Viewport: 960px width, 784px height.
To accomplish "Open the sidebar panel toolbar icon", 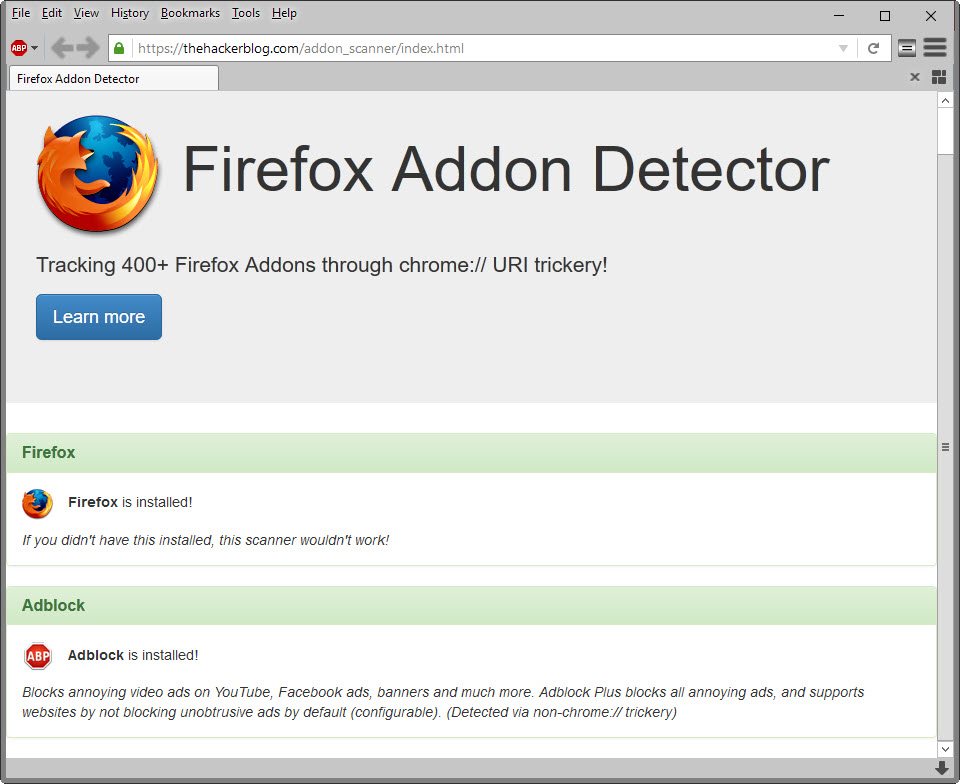I will coord(907,48).
